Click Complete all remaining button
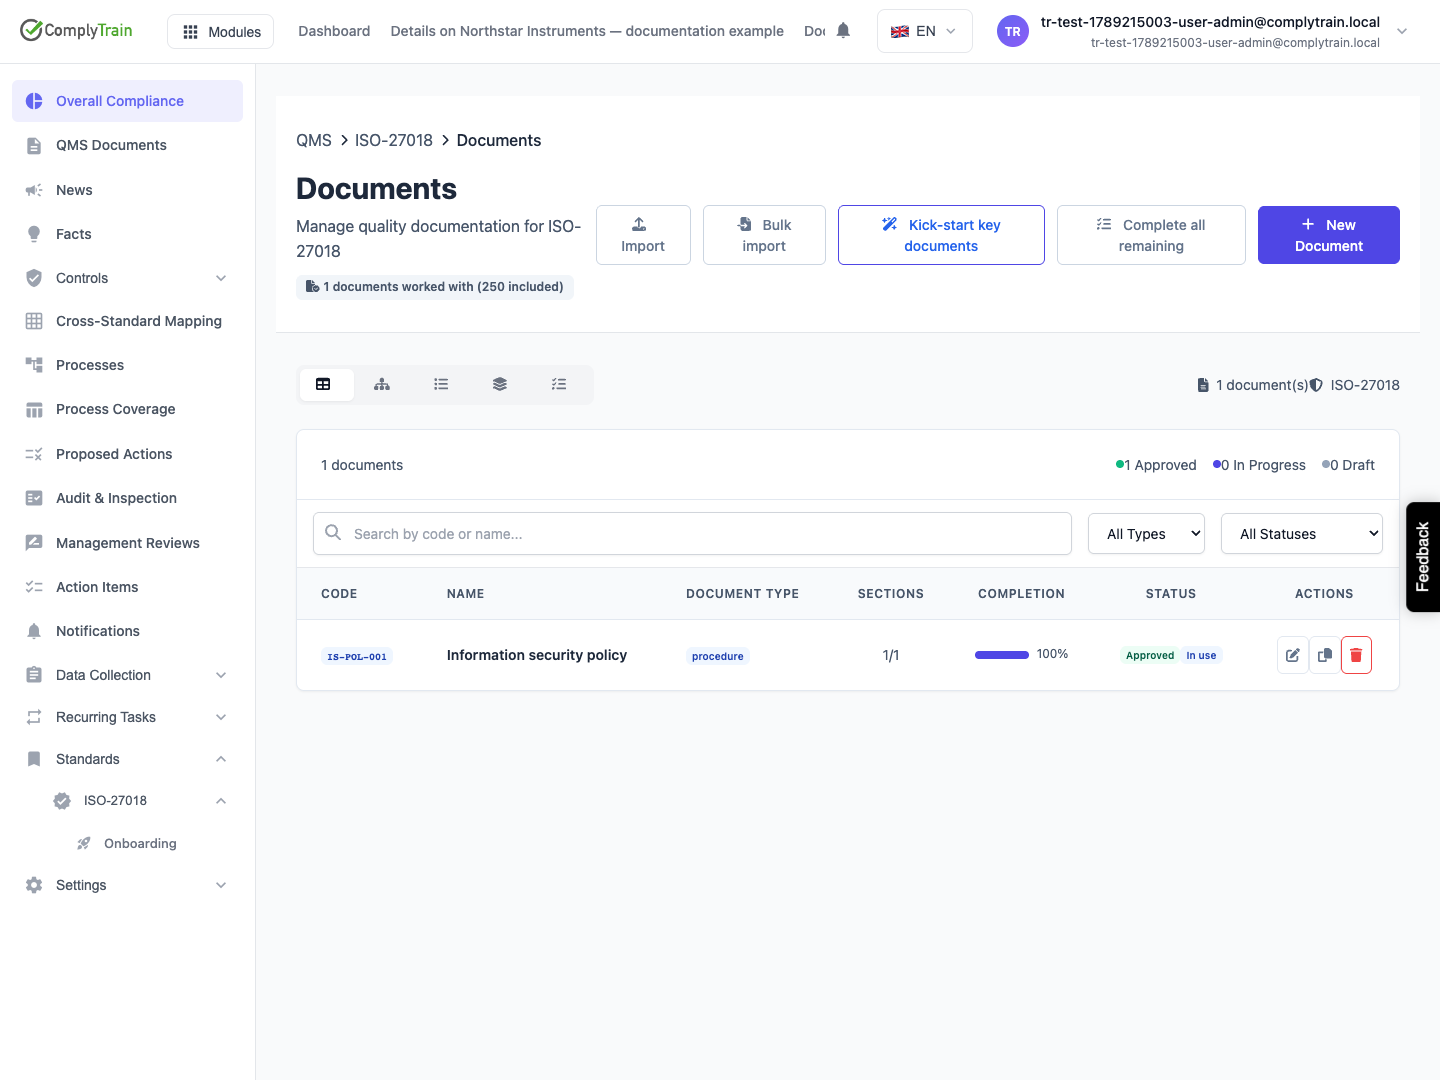Viewport: 1440px width, 1080px height. pyautogui.click(x=1151, y=235)
